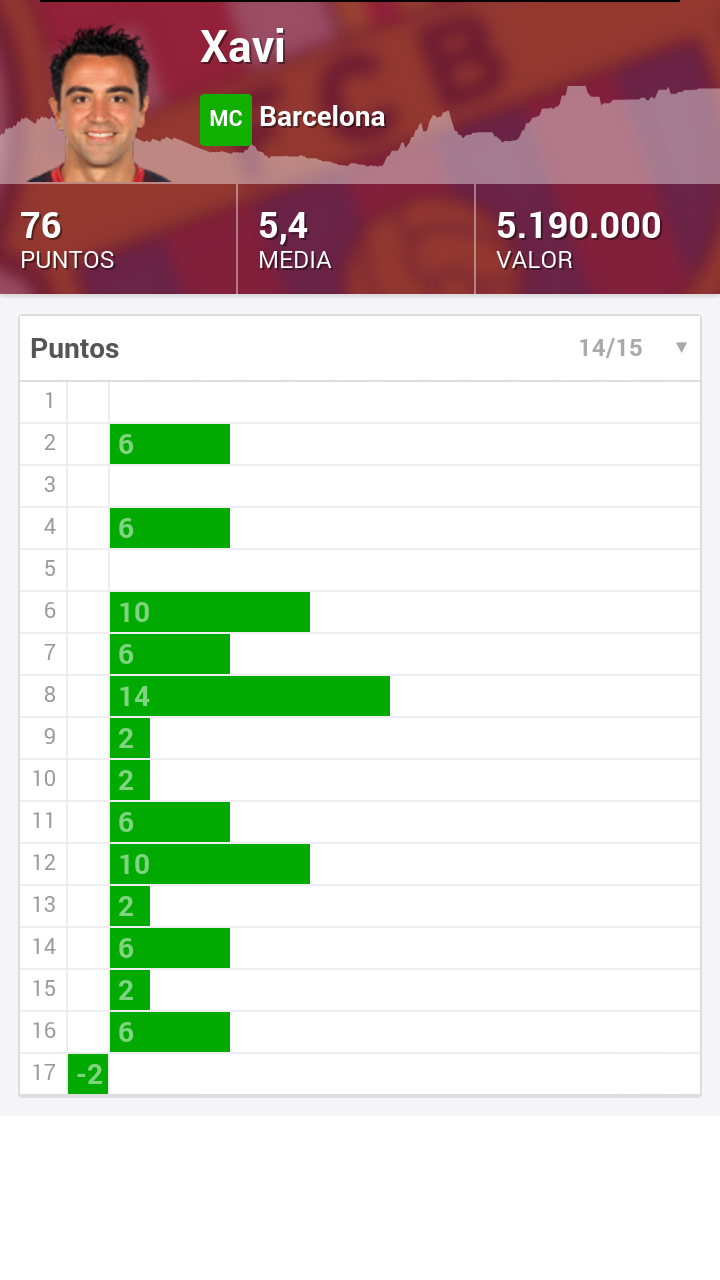
Task: Tap the Xavi player name title
Action: click(x=242, y=47)
